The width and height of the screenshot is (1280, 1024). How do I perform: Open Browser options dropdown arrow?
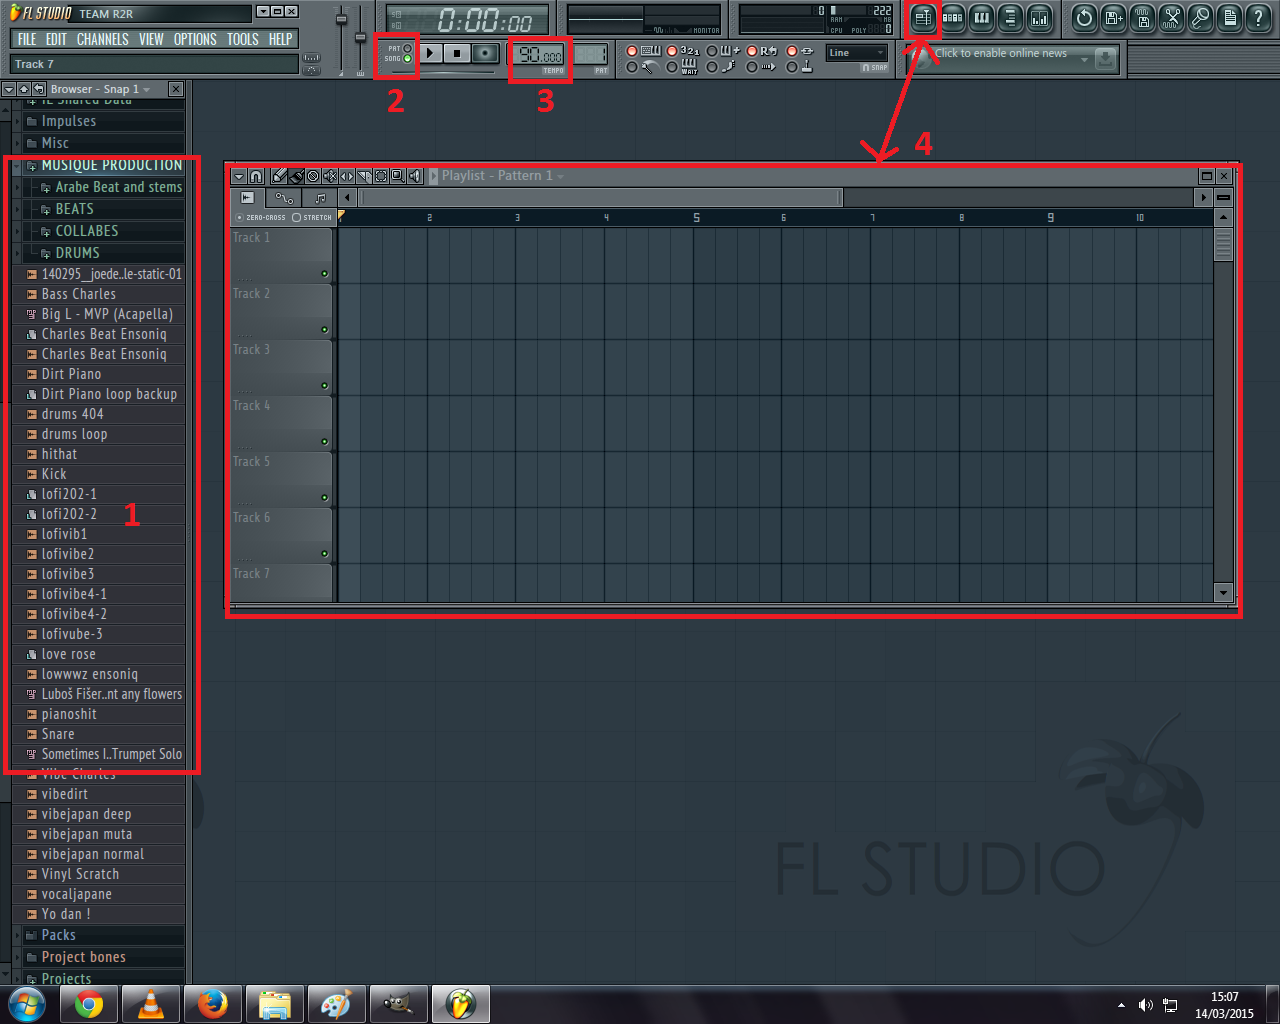click(9, 89)
